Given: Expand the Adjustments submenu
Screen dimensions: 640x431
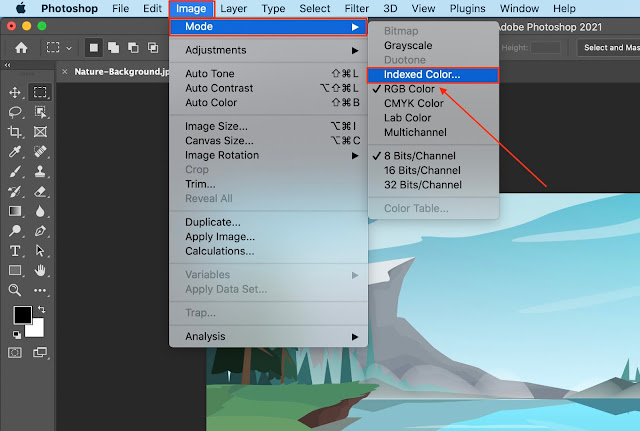Looking at the screenshot, I should click(x=268, y=50).
